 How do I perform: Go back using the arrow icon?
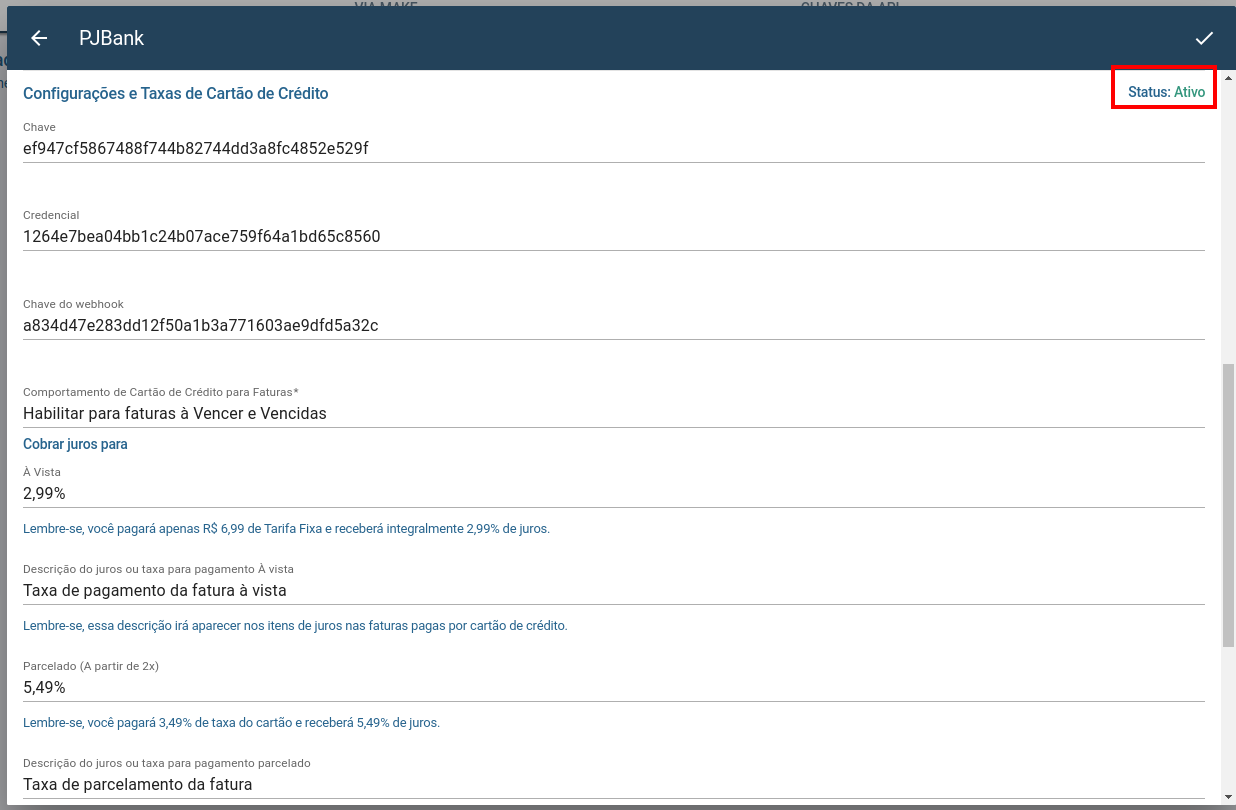[39, 38]
